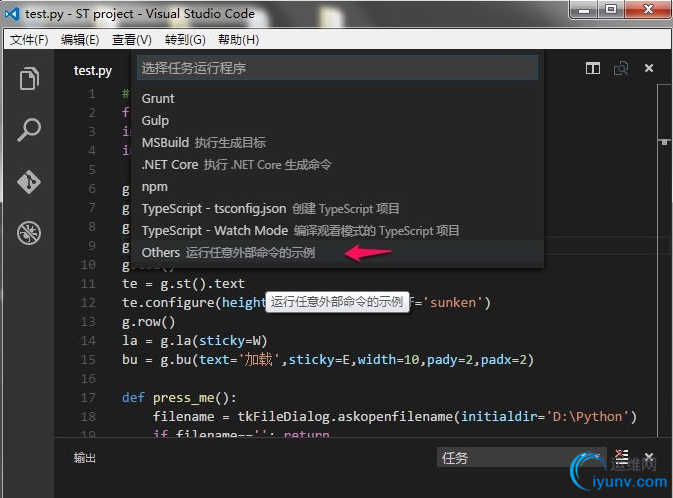Viewport: 673px width, 498px height.
Task: Click the tkFileDialog.askopenfilename code line
Action: [395, 417]
